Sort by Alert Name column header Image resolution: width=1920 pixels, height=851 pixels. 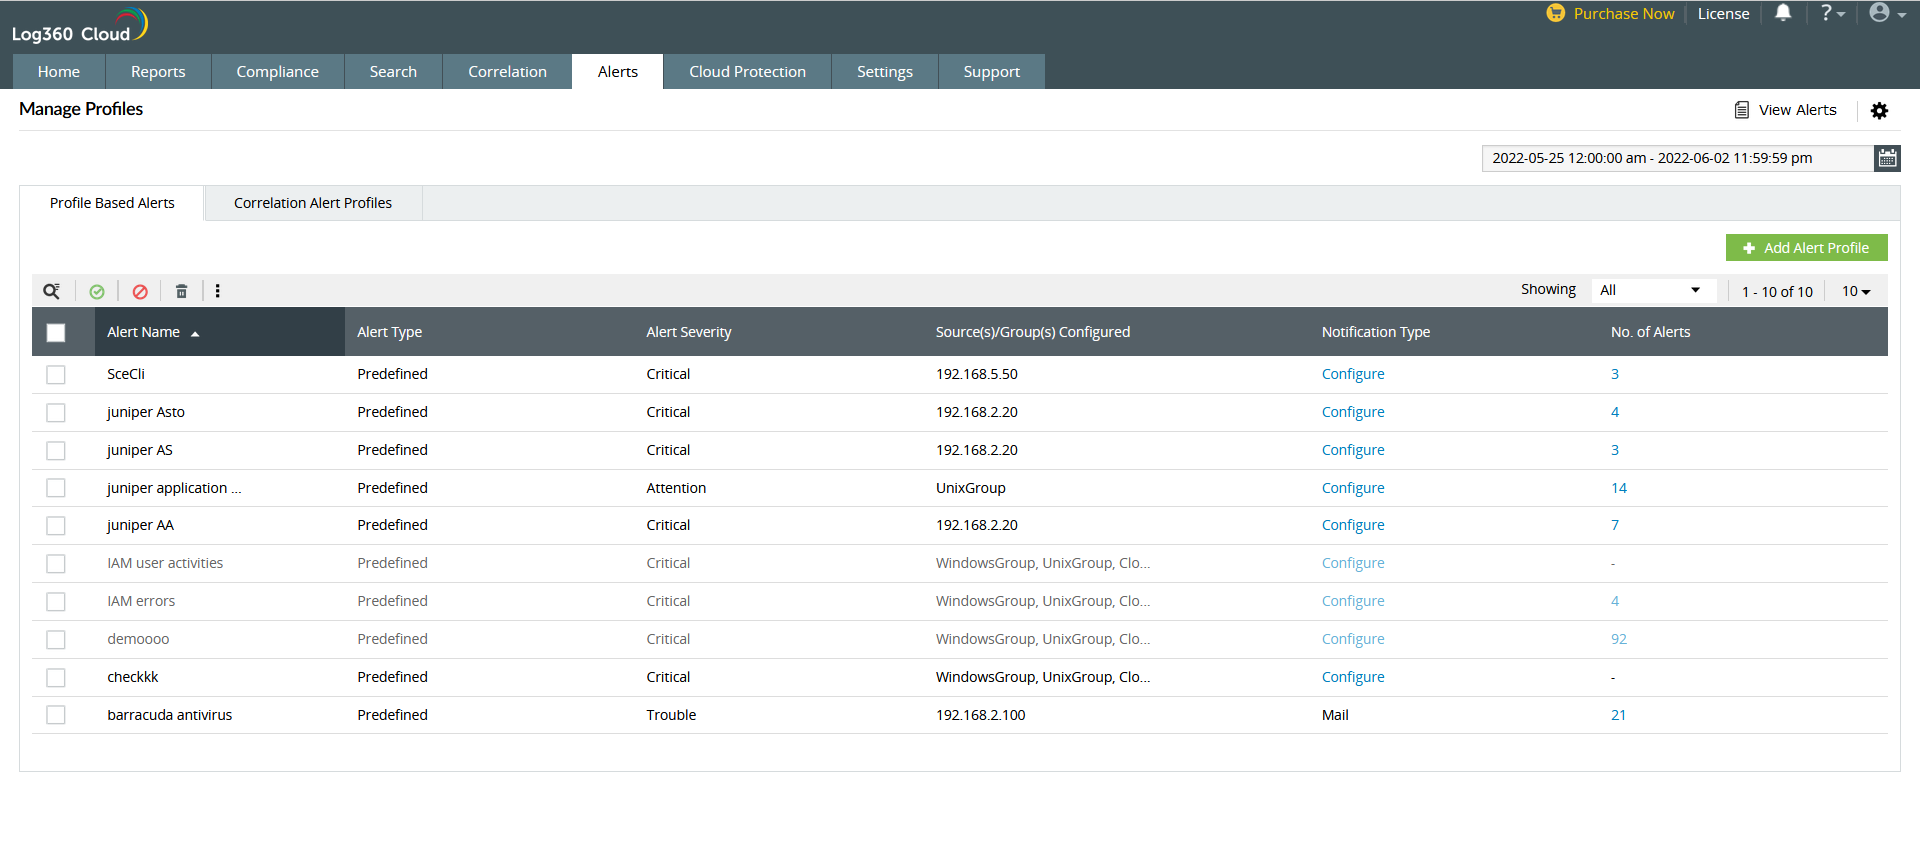(x=144, y=332)
